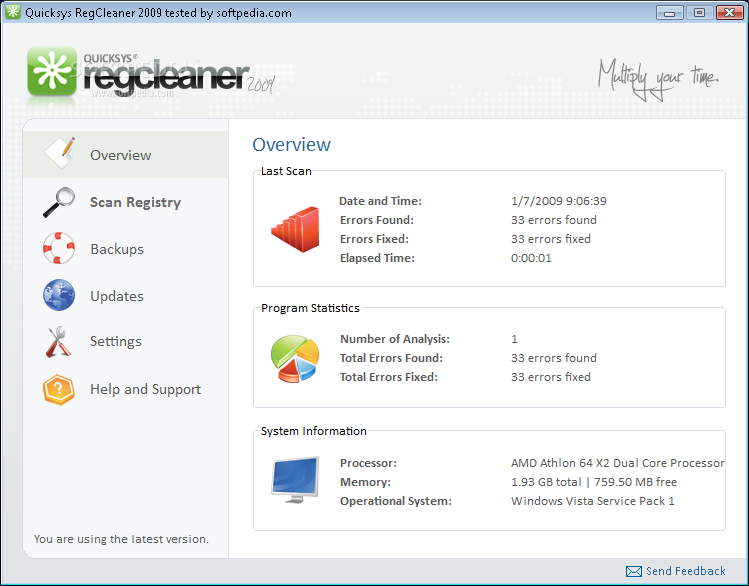Click the Send Feedback link
The image size is (749, 586).
(685, 571)
